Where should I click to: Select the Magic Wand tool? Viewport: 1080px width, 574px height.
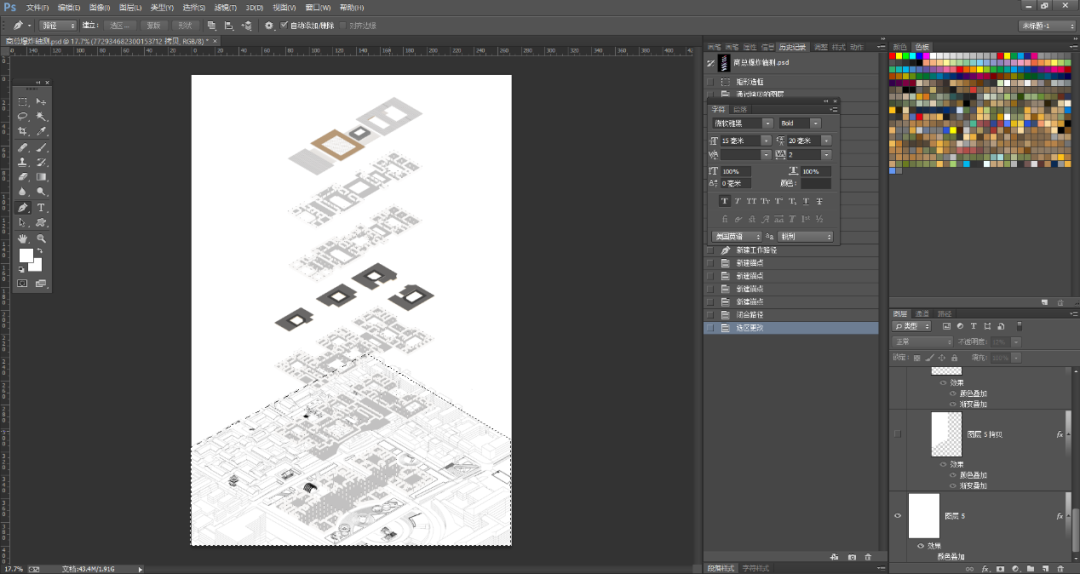click(x=41, y=116)
